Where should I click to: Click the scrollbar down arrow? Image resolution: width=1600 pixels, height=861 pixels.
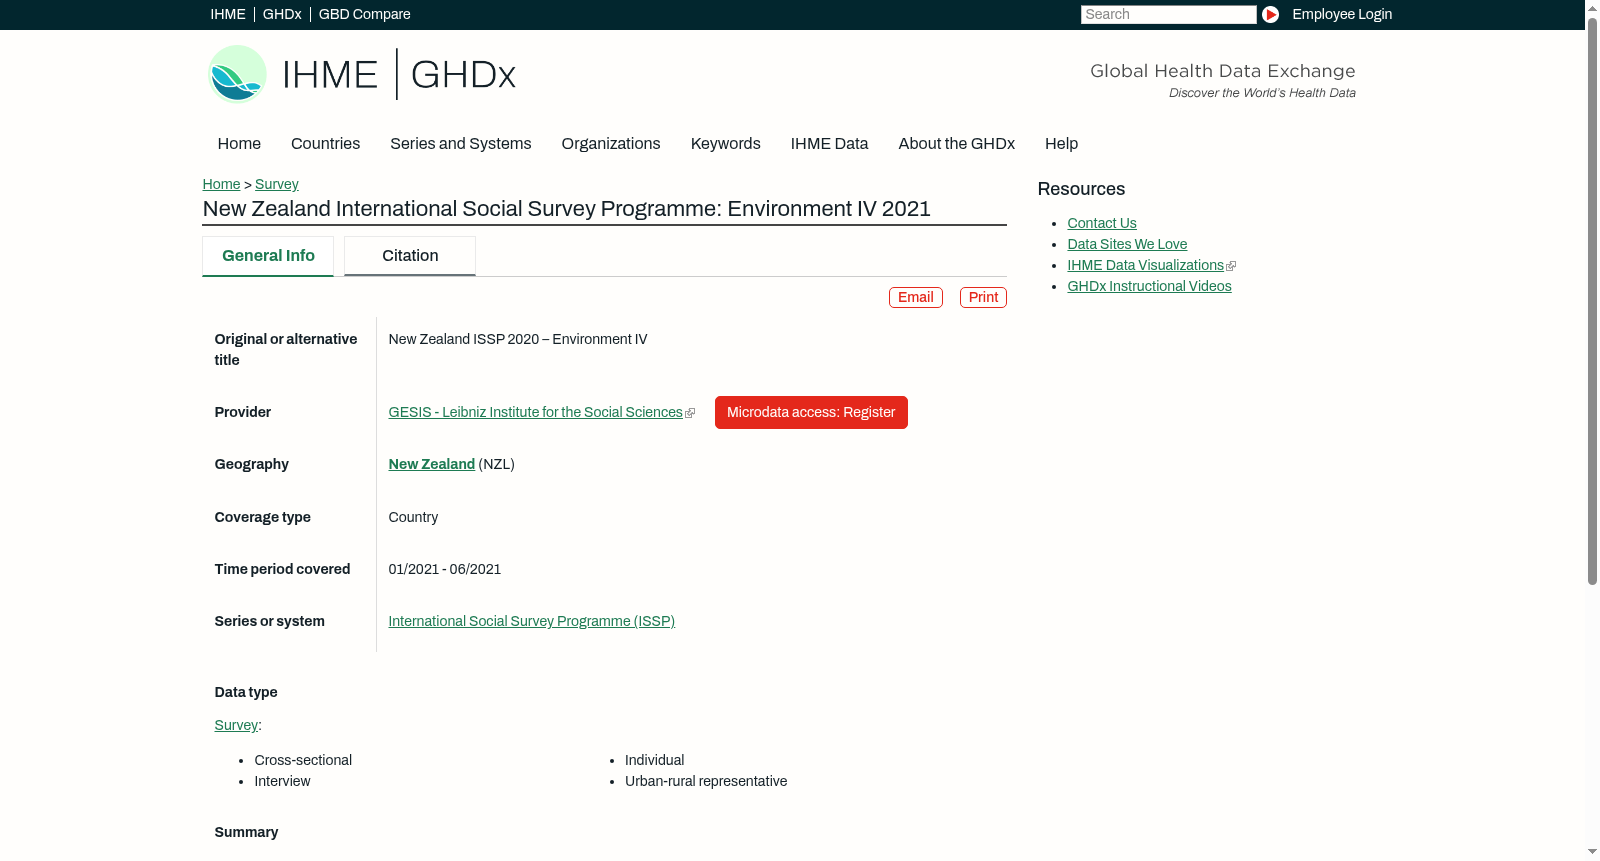pyautogui.click(x=1592, y=853)
